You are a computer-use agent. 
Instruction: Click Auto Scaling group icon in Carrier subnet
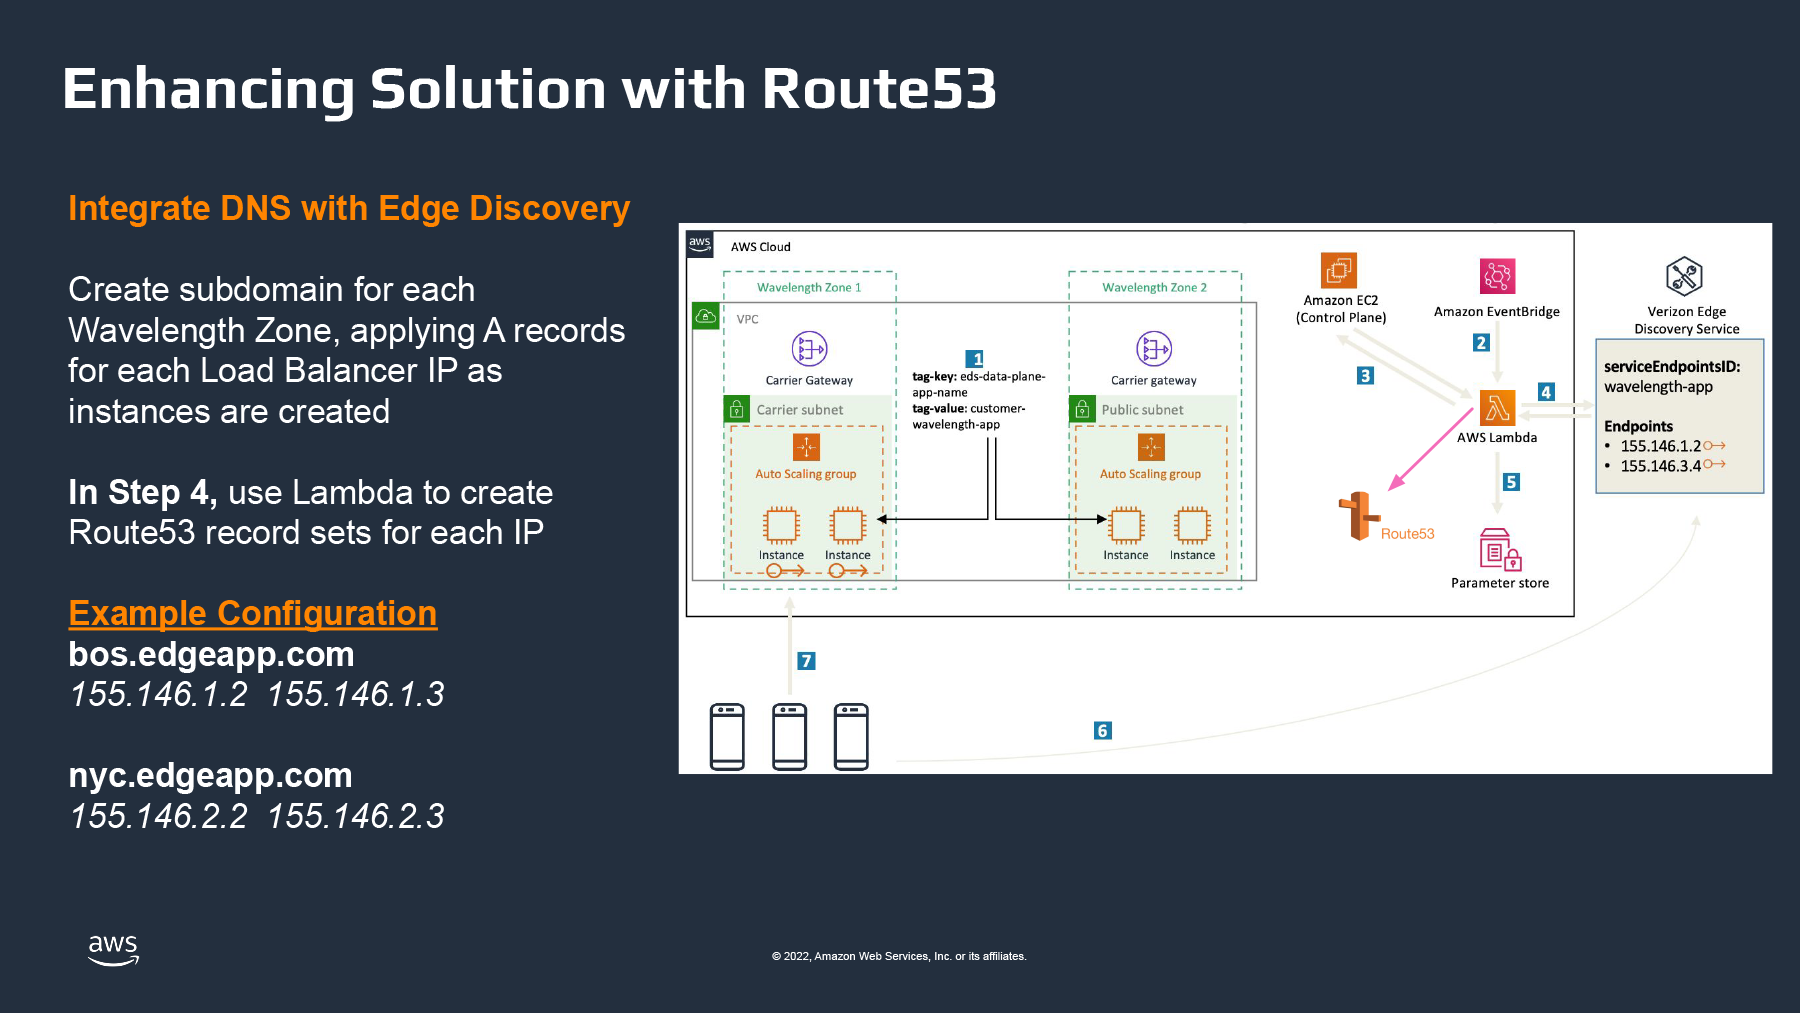click(806, 447)
